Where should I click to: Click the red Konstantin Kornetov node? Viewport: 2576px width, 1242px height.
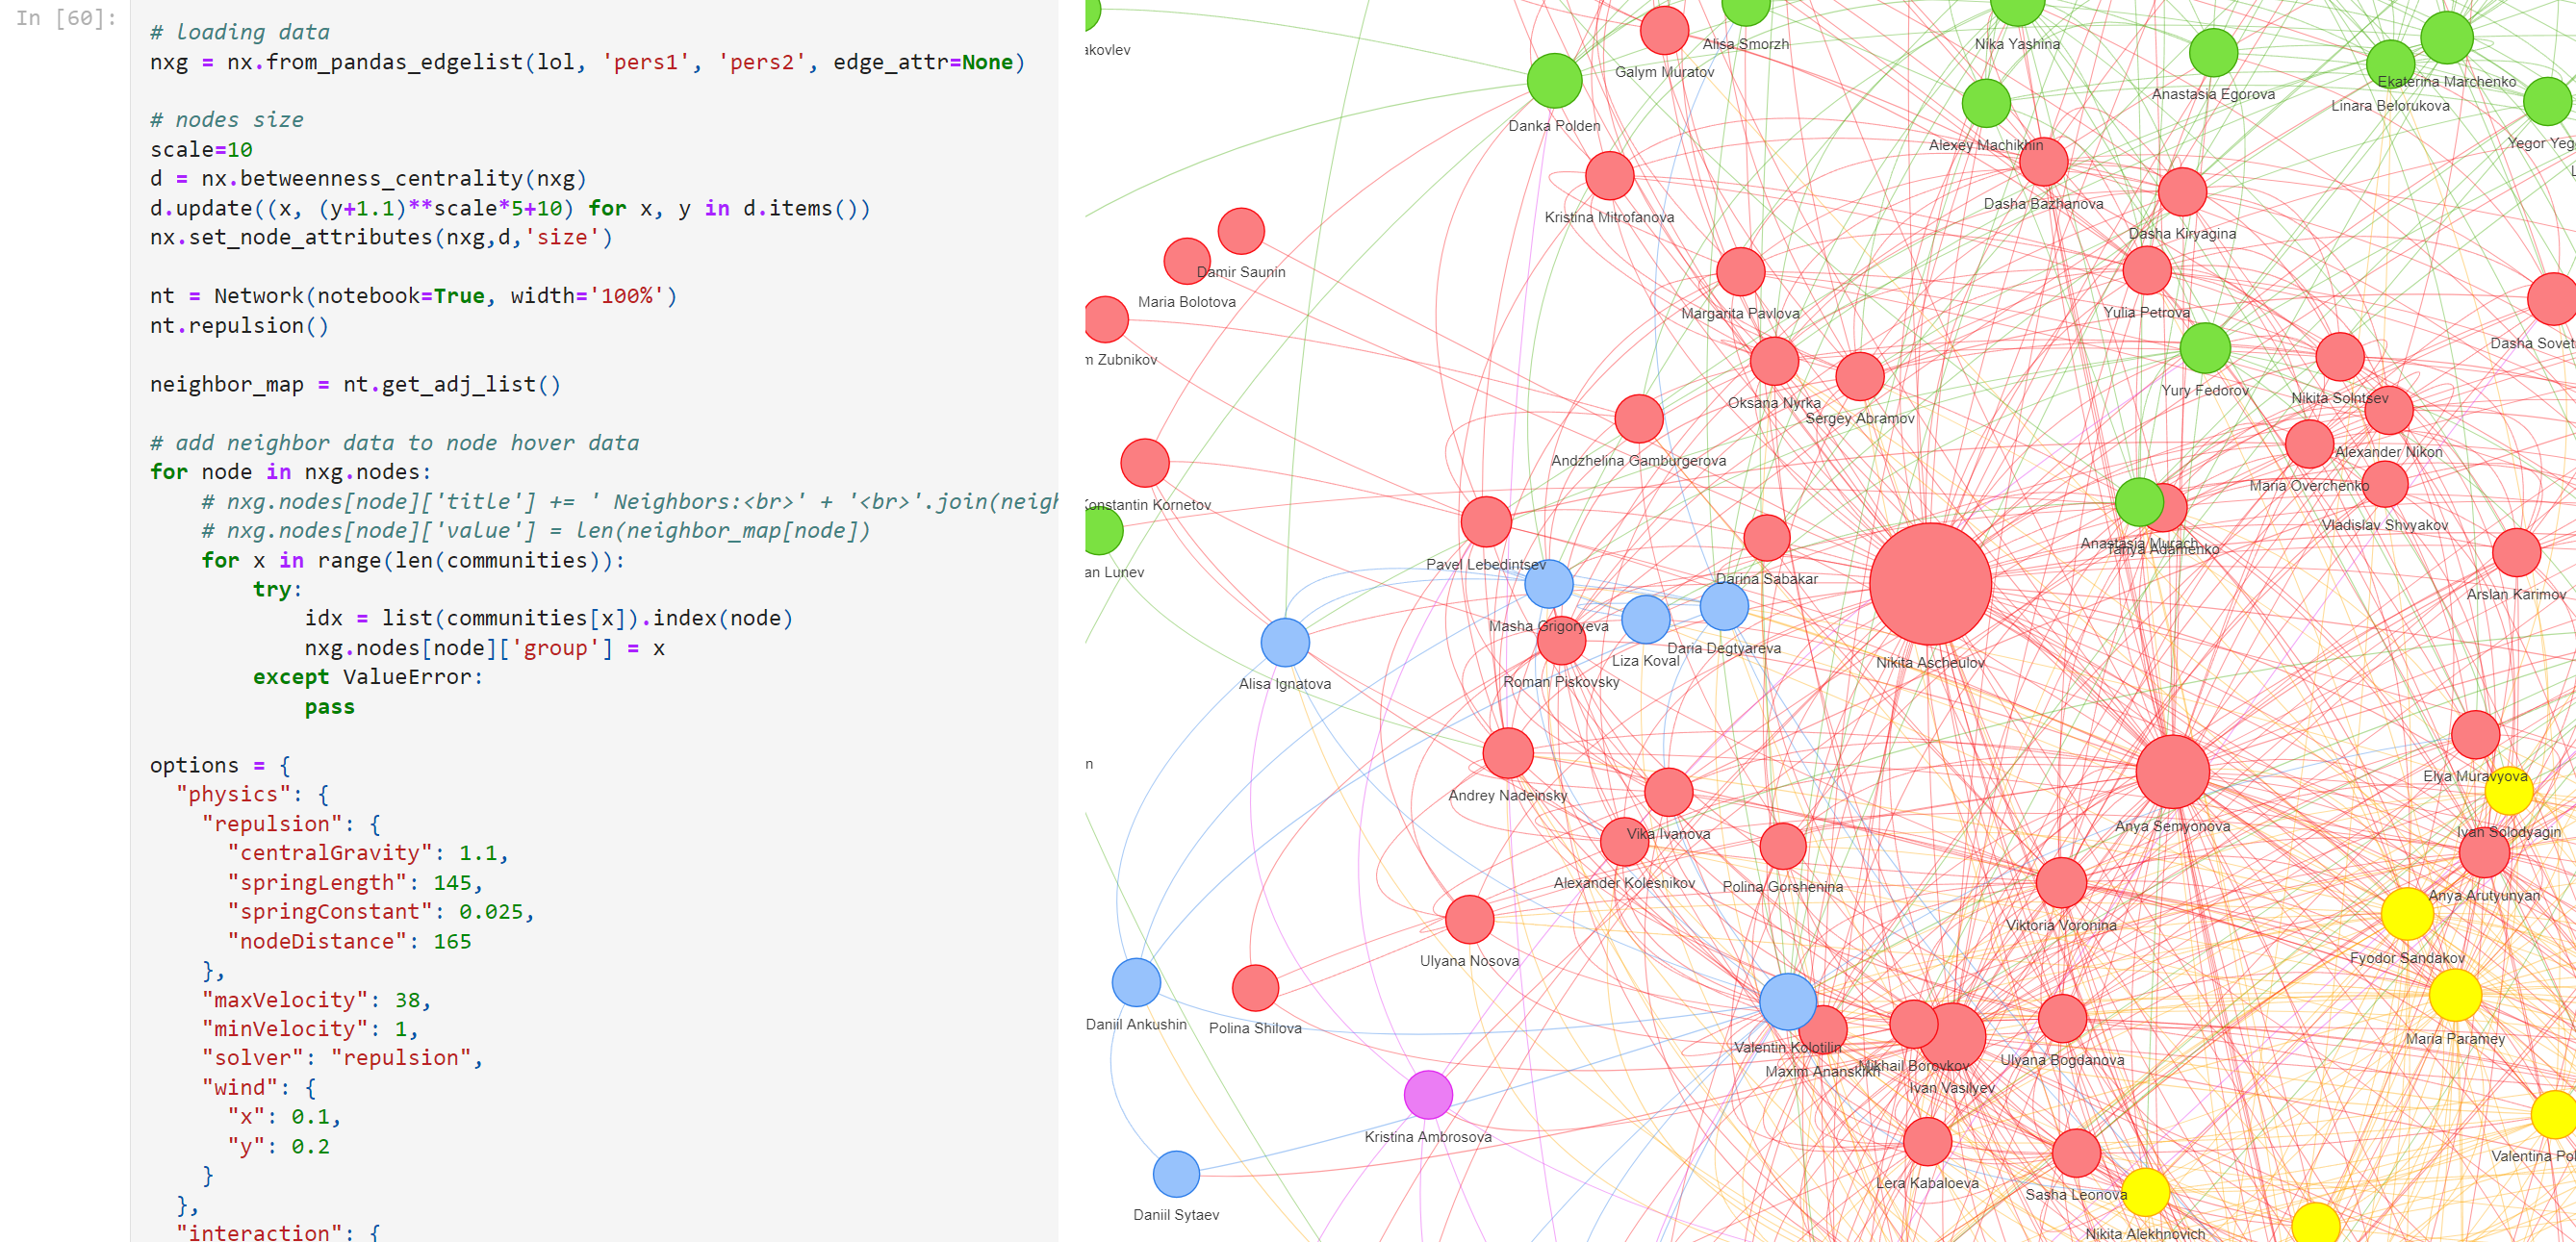(1145, 463)
